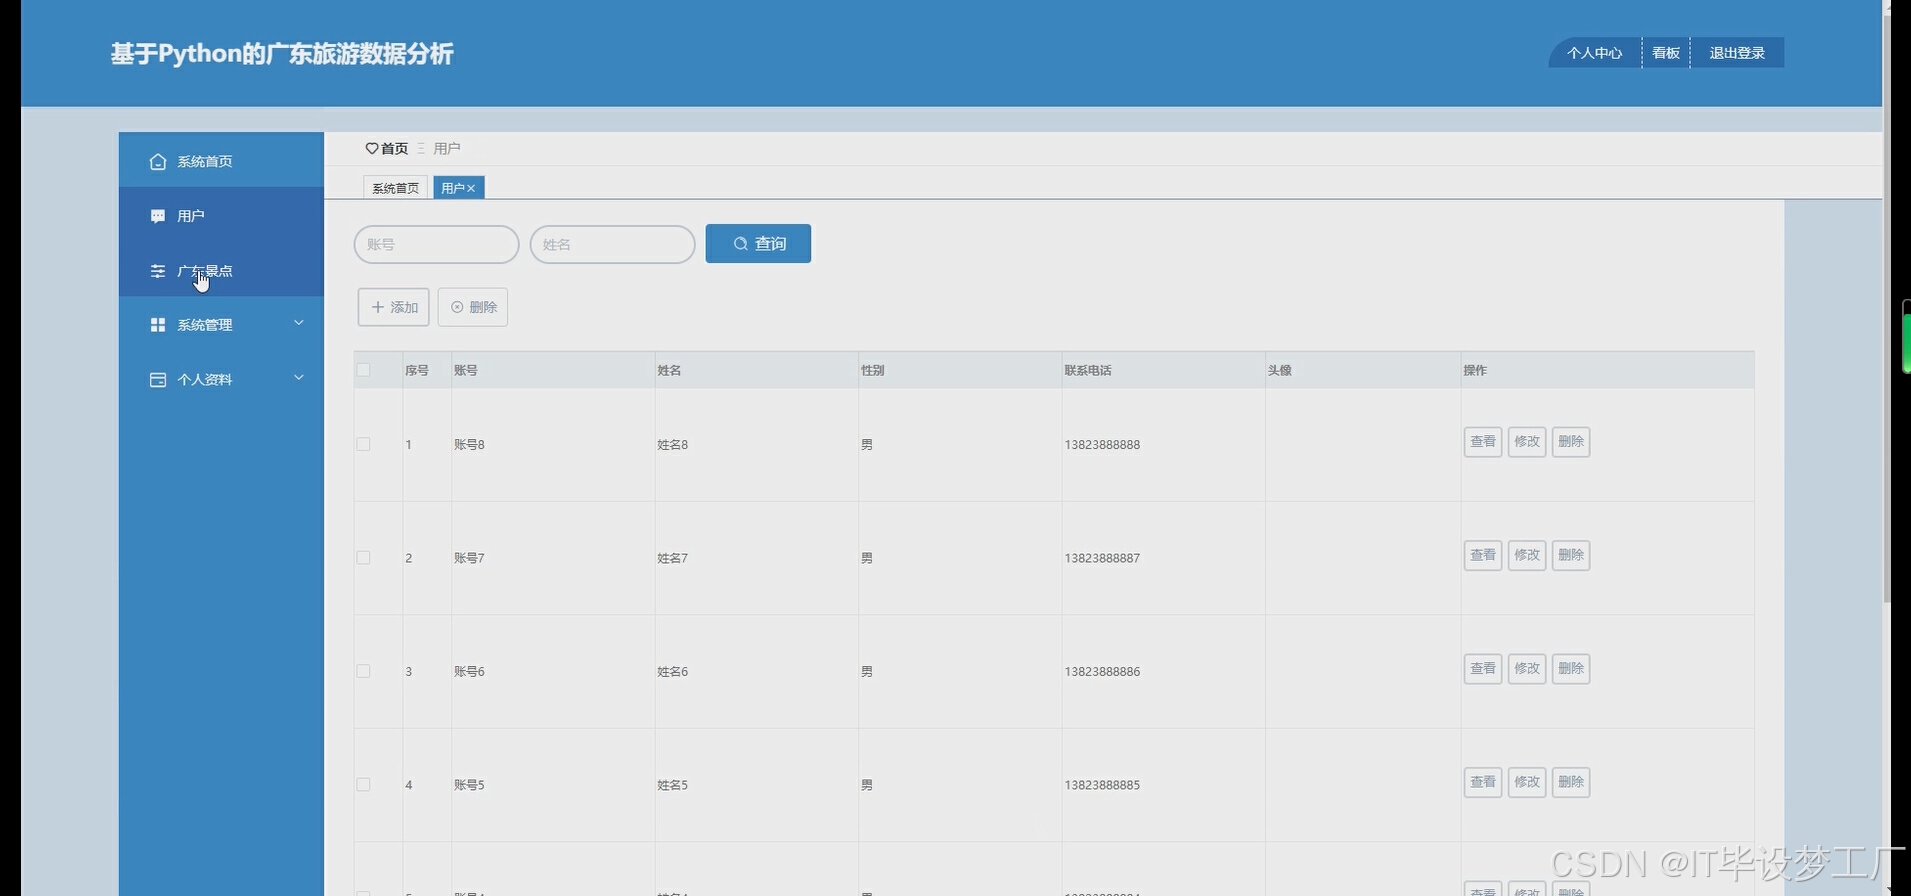Click the plus icon in 添加 button
1911x896 pixels.
click(x=378, y=307)
